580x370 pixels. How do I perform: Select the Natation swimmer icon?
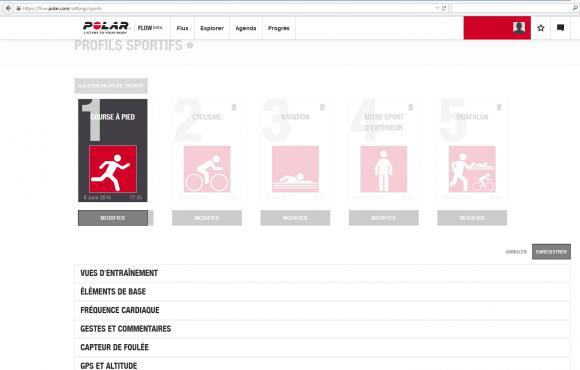tap(295, 169)
